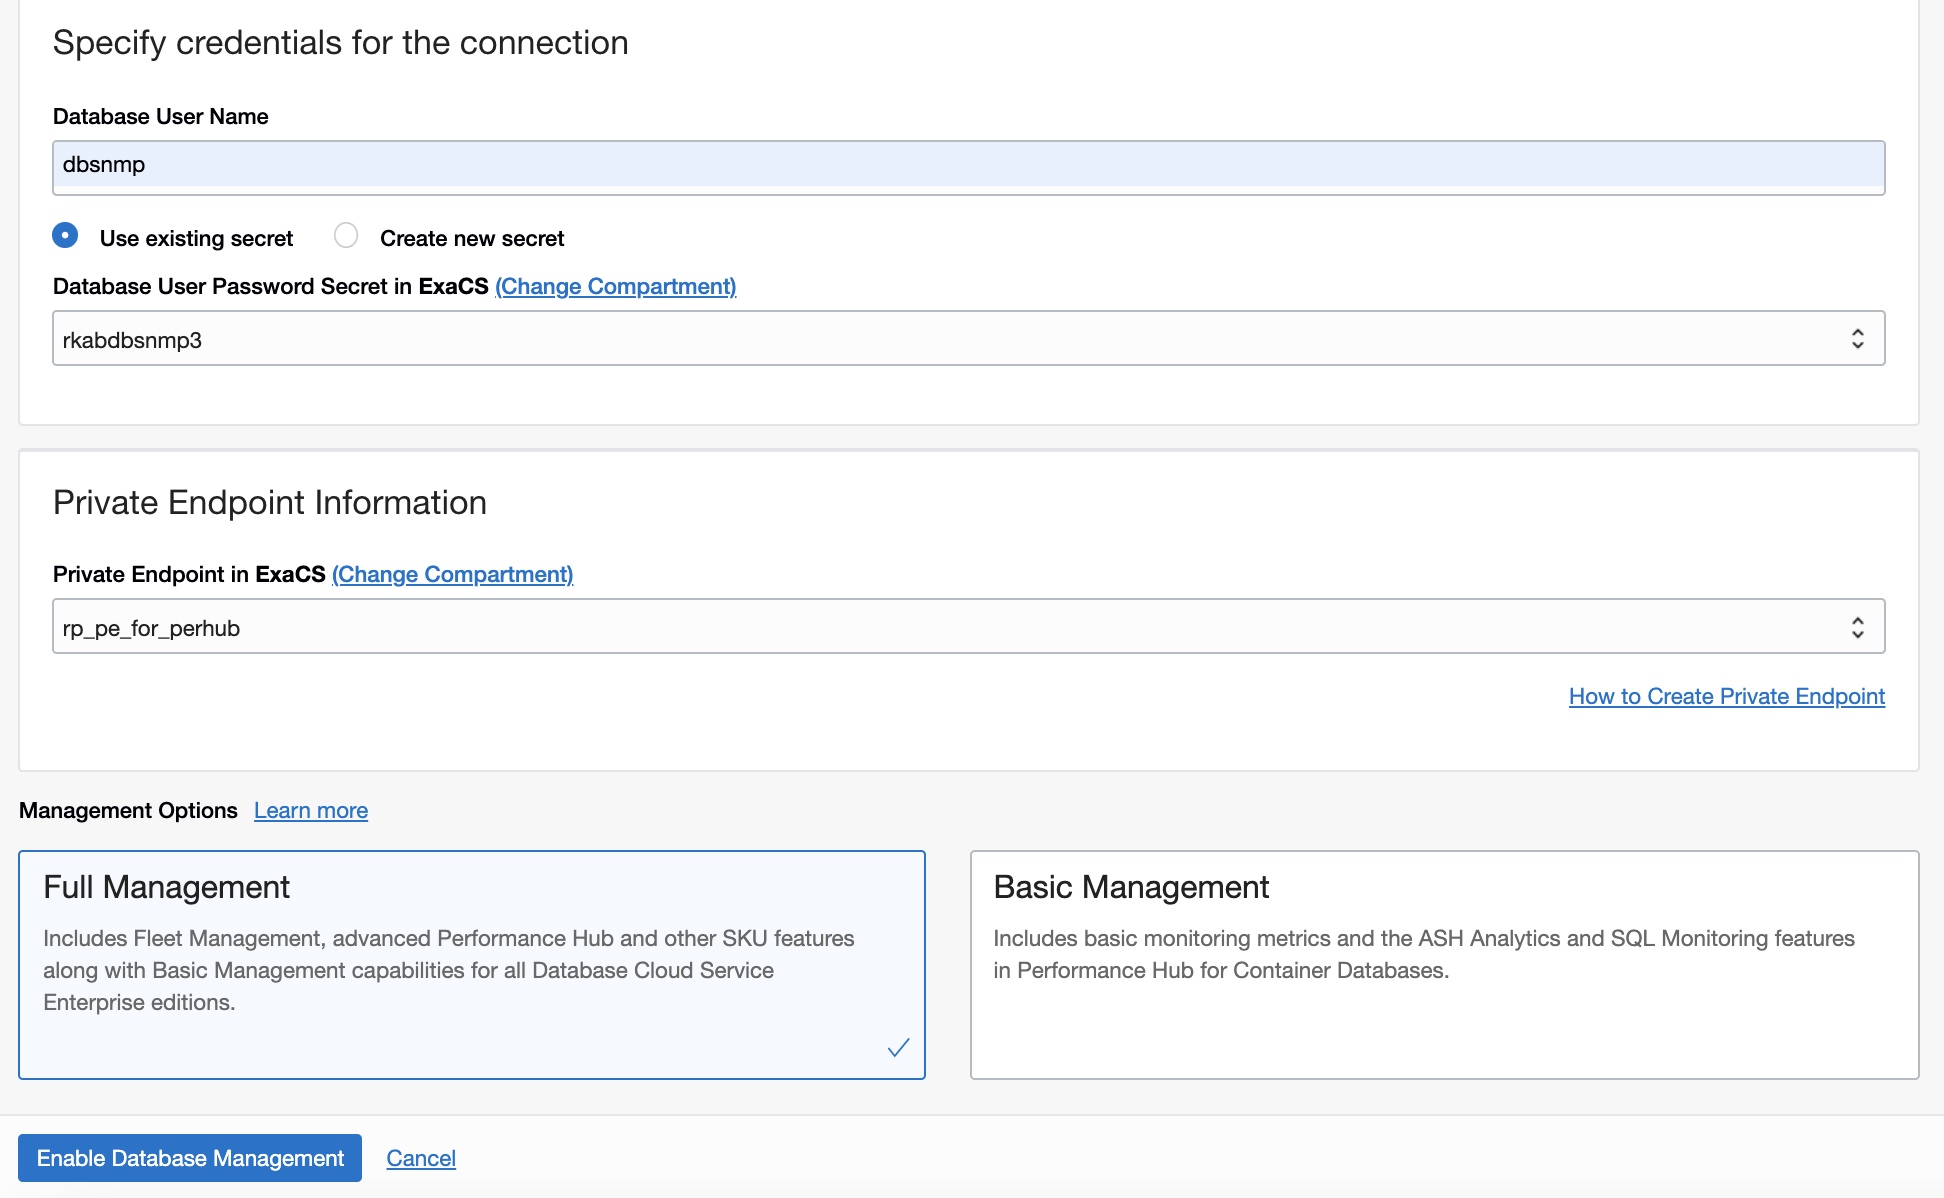
Task: Select the Use existing secret radio button
Action: [65, 236]
